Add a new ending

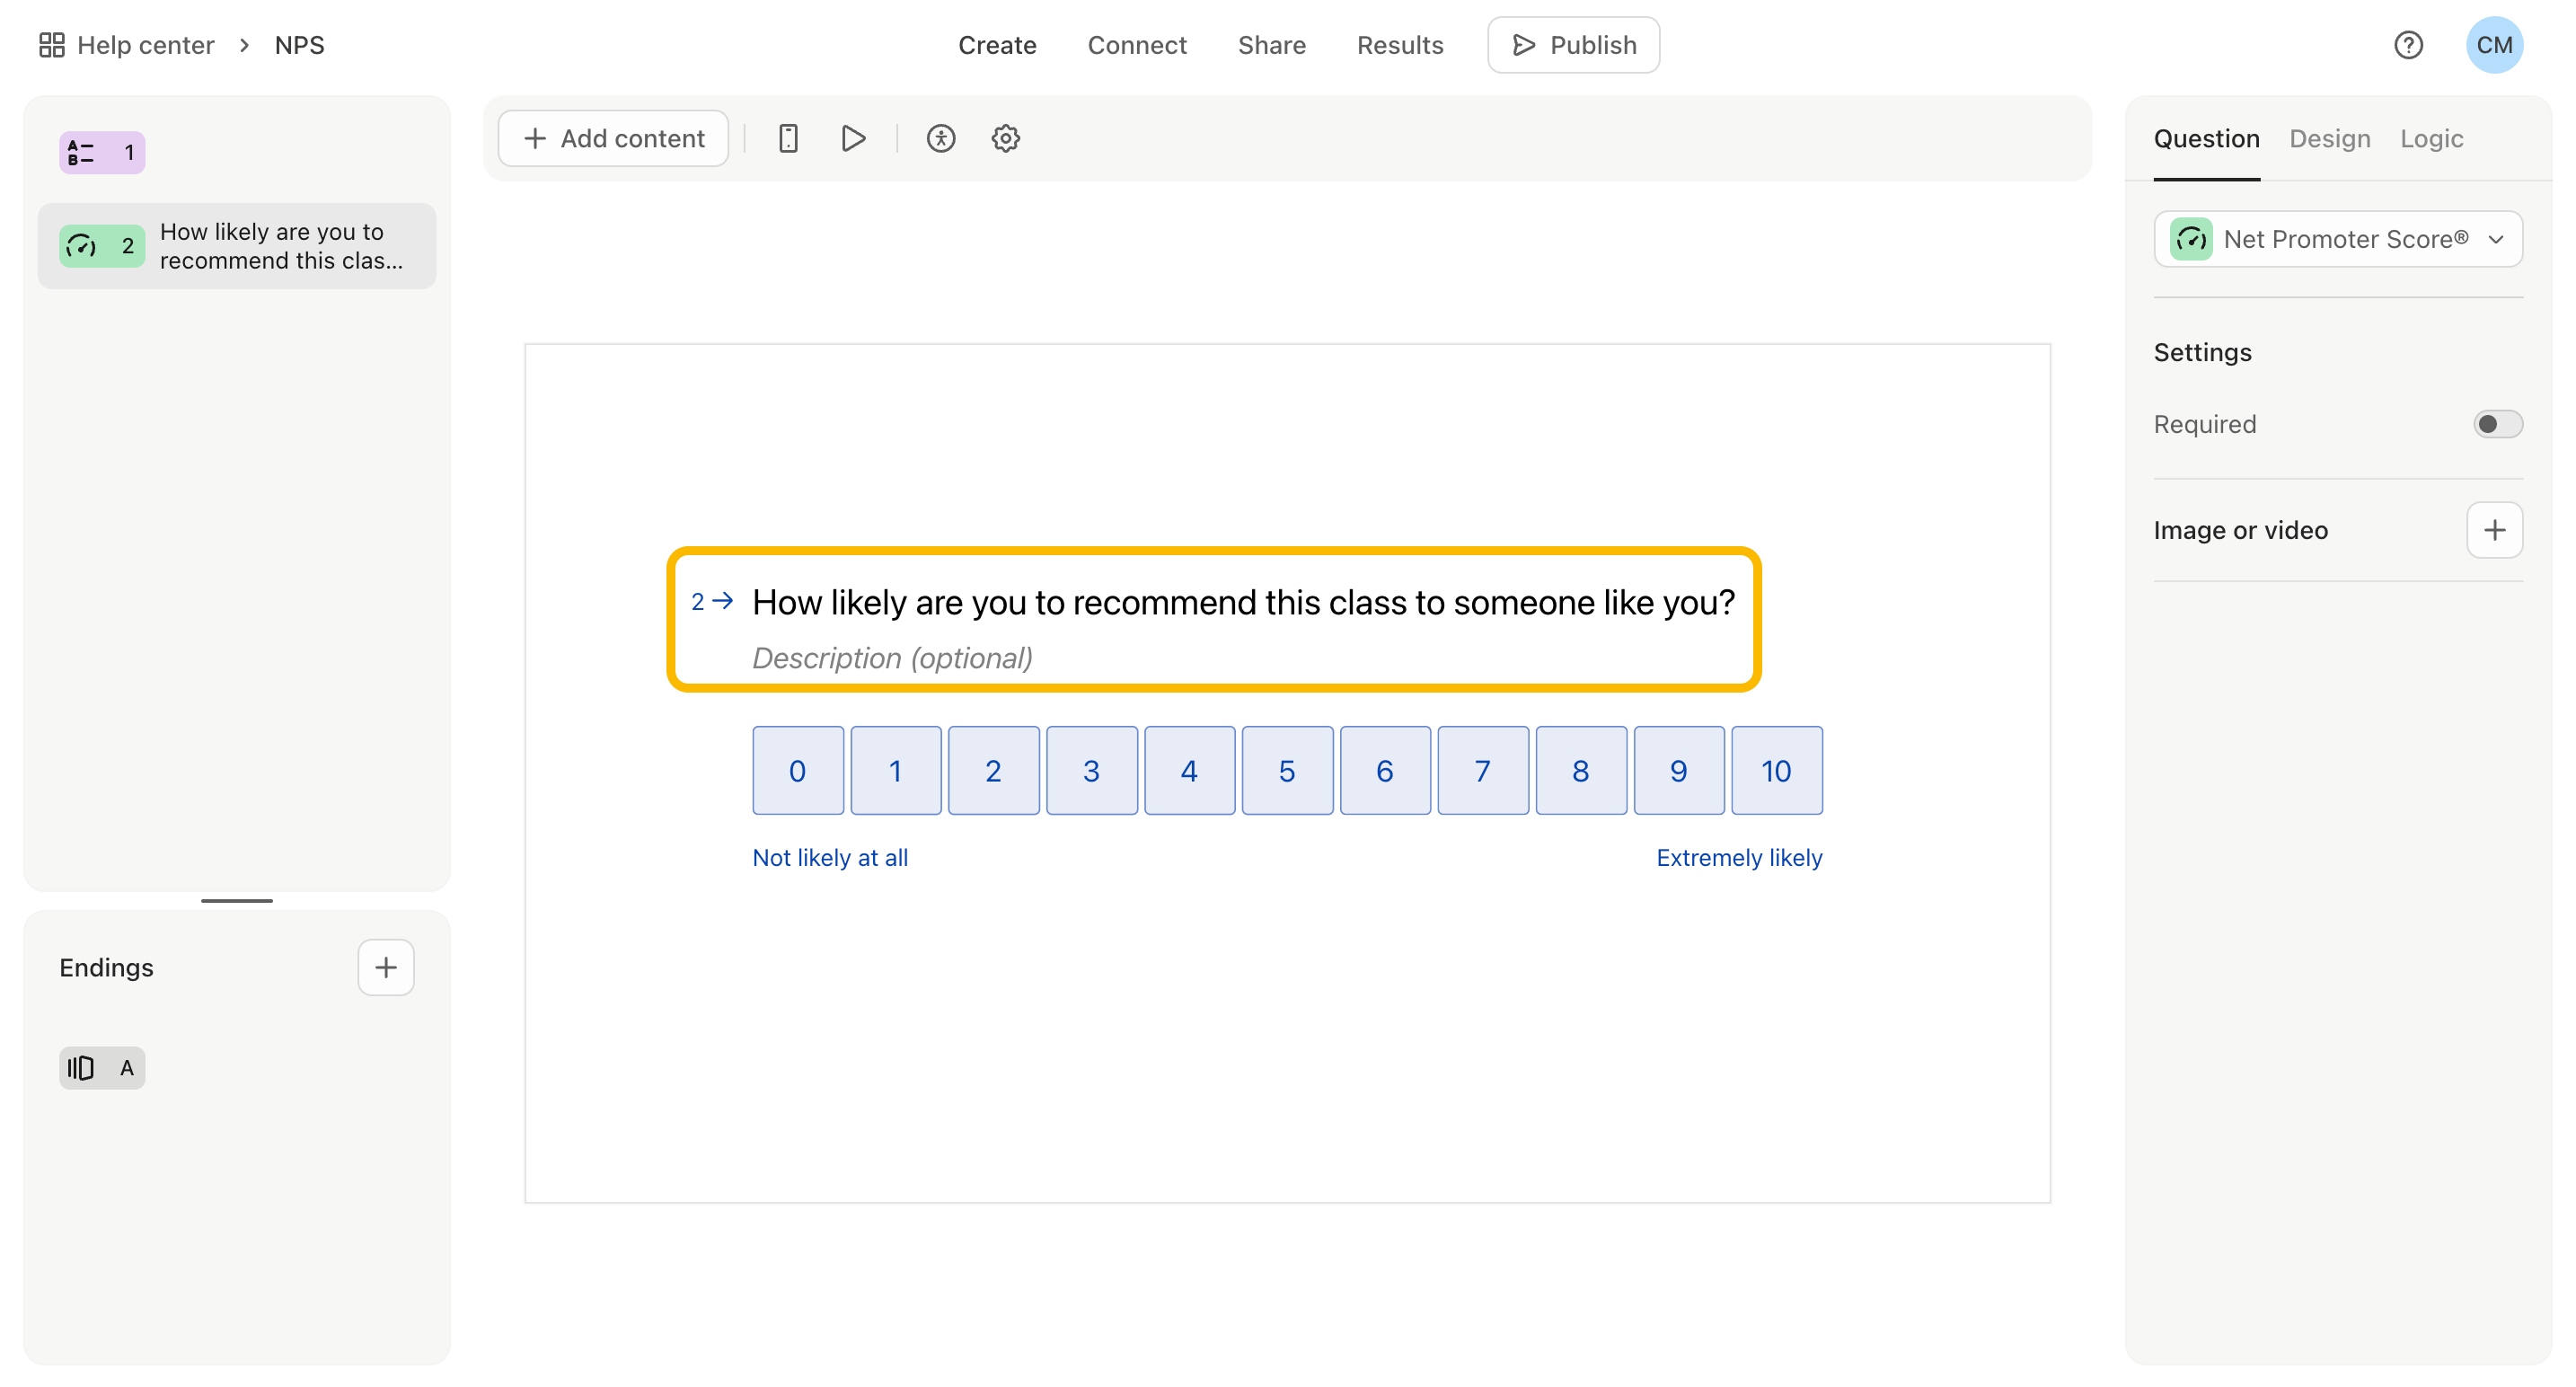coord(386,967)
